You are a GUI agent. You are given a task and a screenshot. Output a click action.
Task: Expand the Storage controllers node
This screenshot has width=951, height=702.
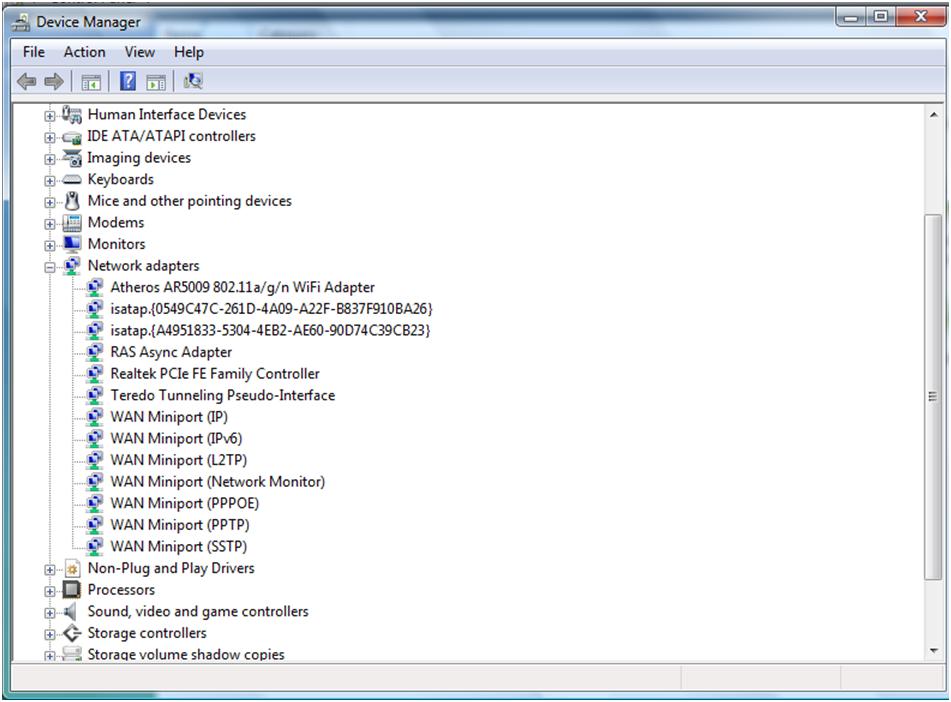50,635
